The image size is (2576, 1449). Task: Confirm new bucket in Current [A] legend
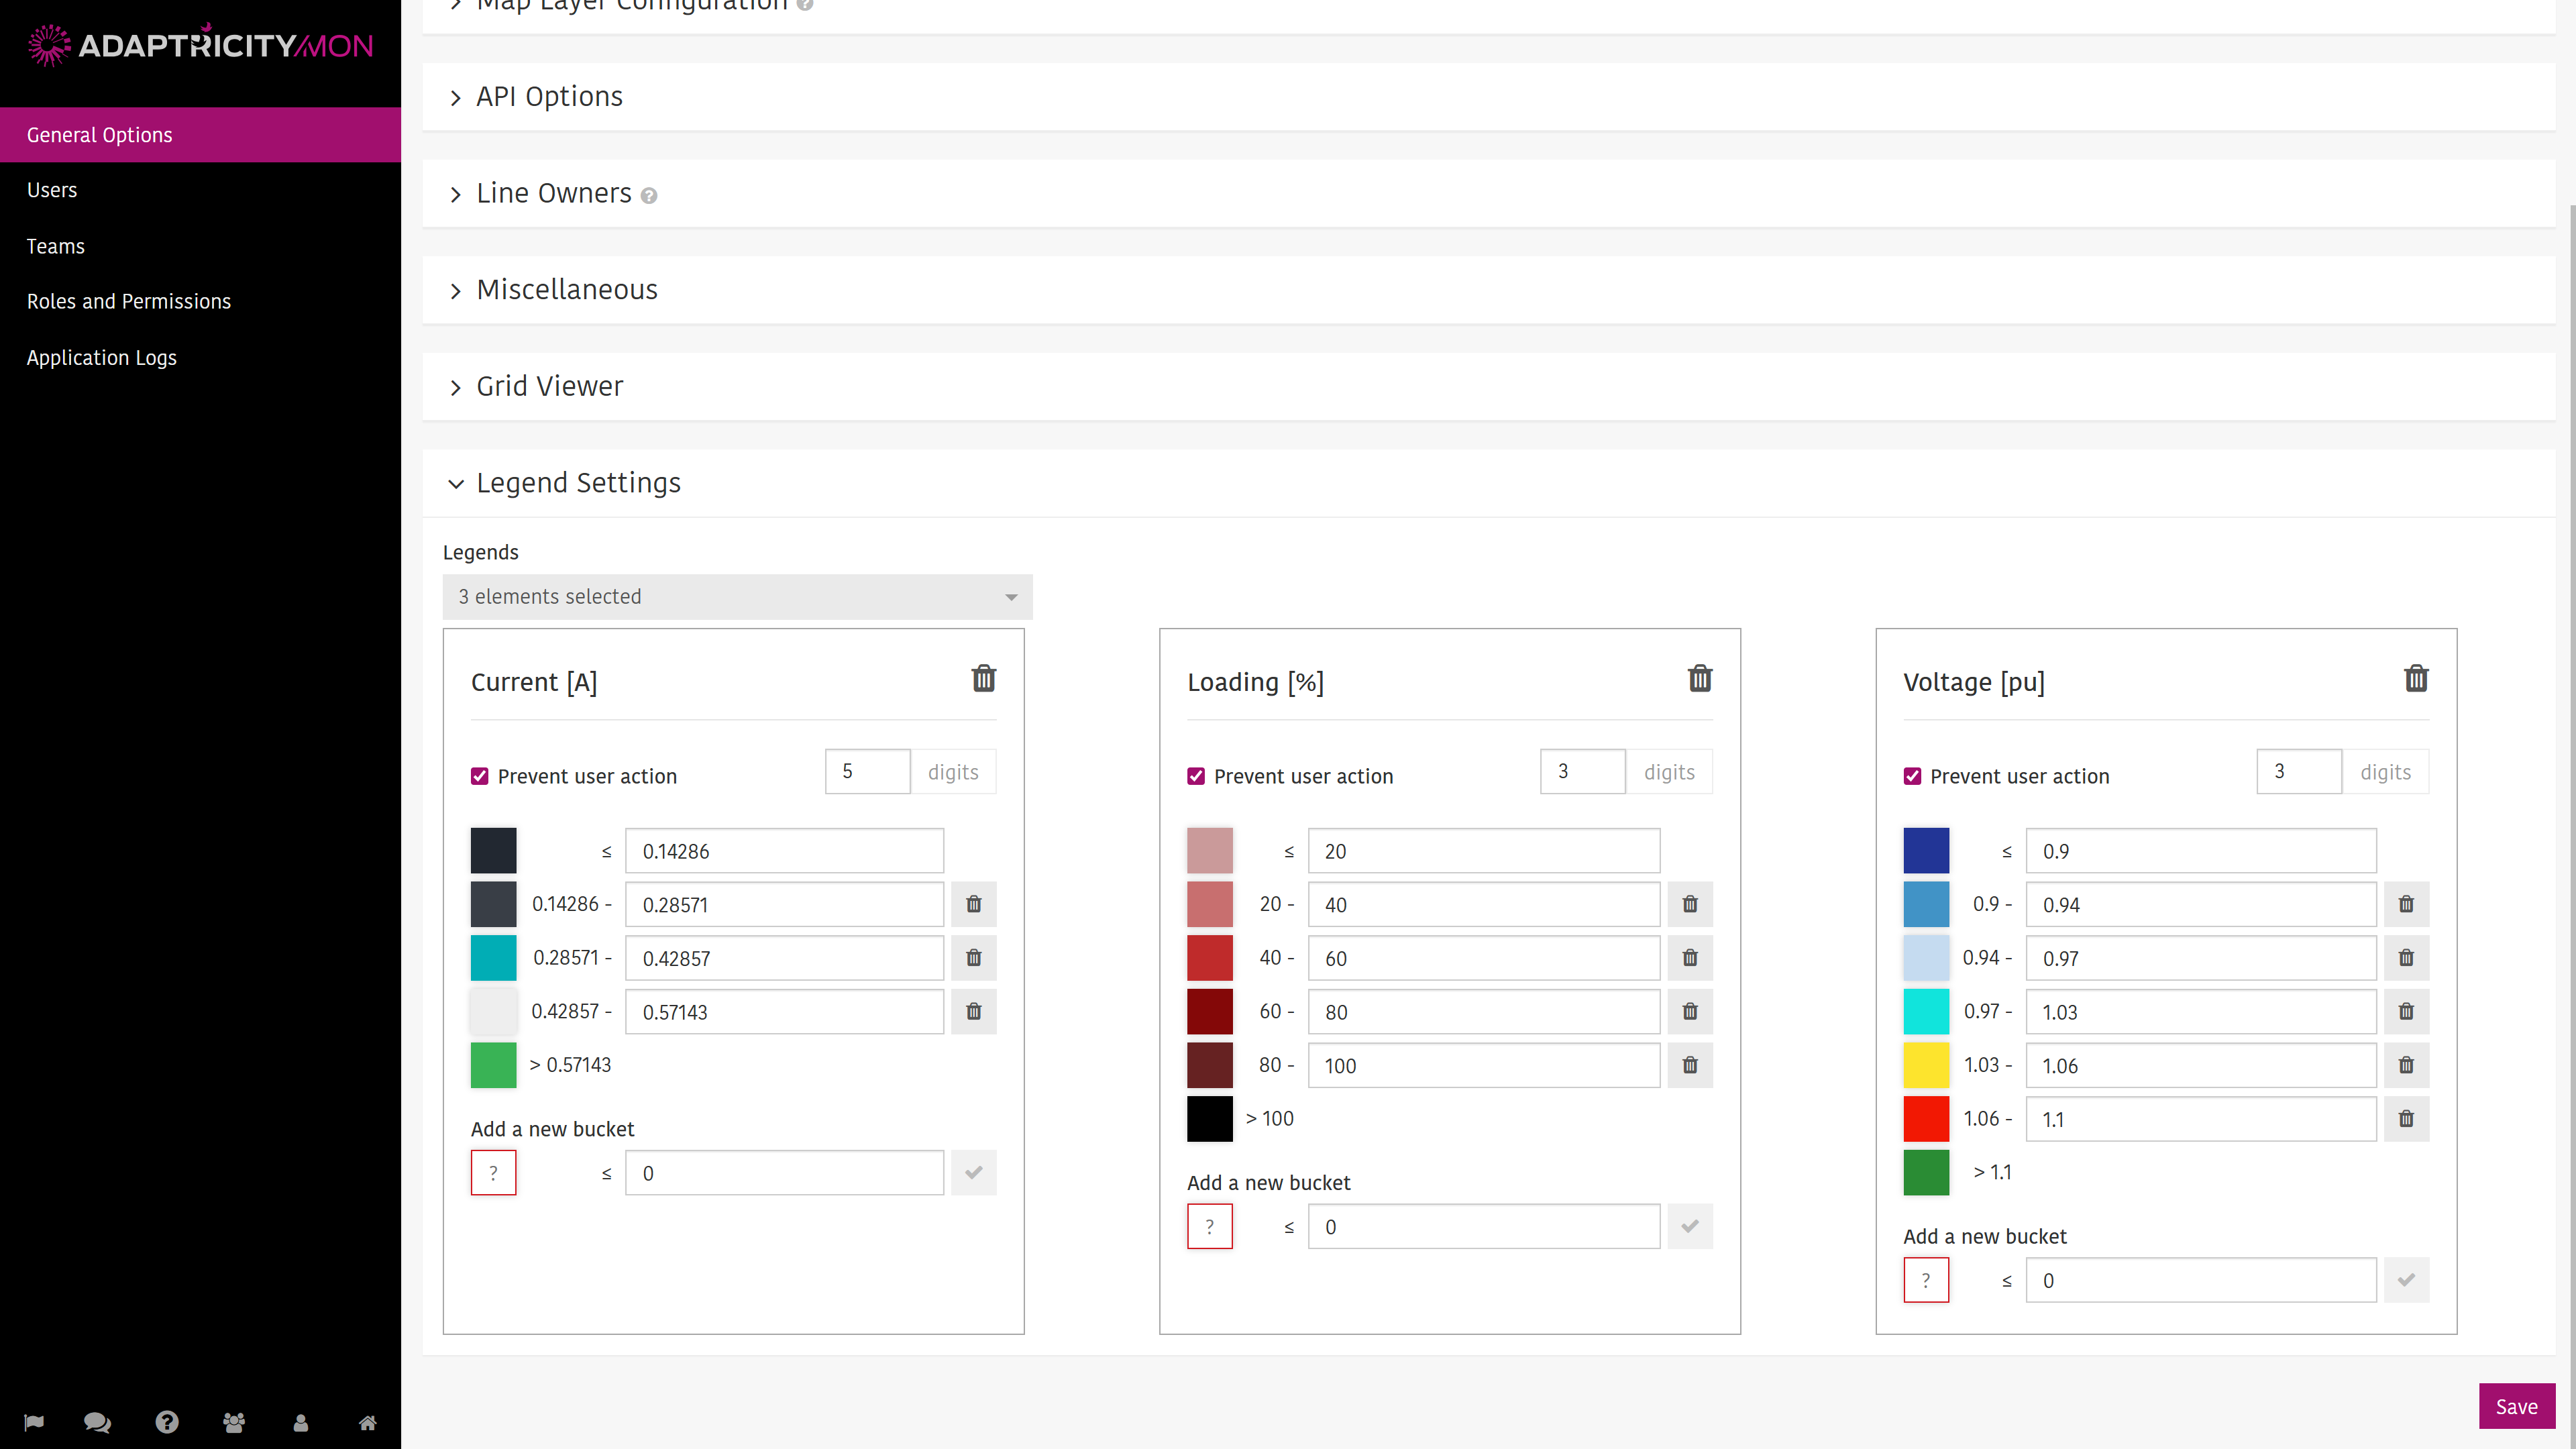coord(974,1172)
